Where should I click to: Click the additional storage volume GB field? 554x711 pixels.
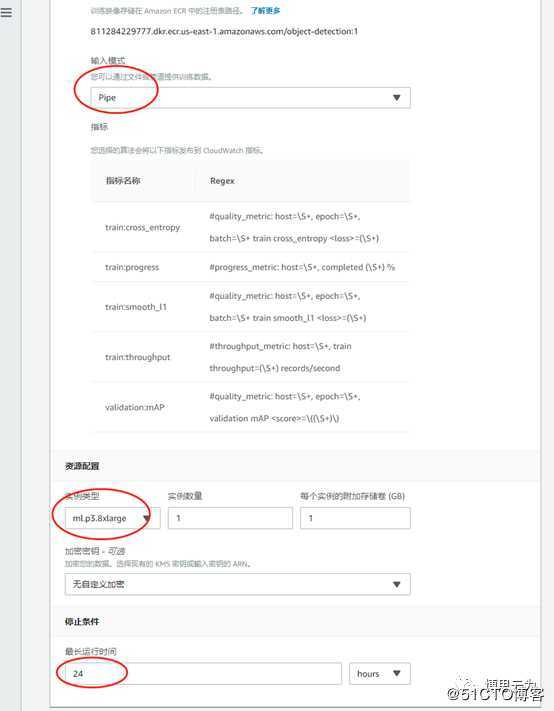(x=355, y=518)
